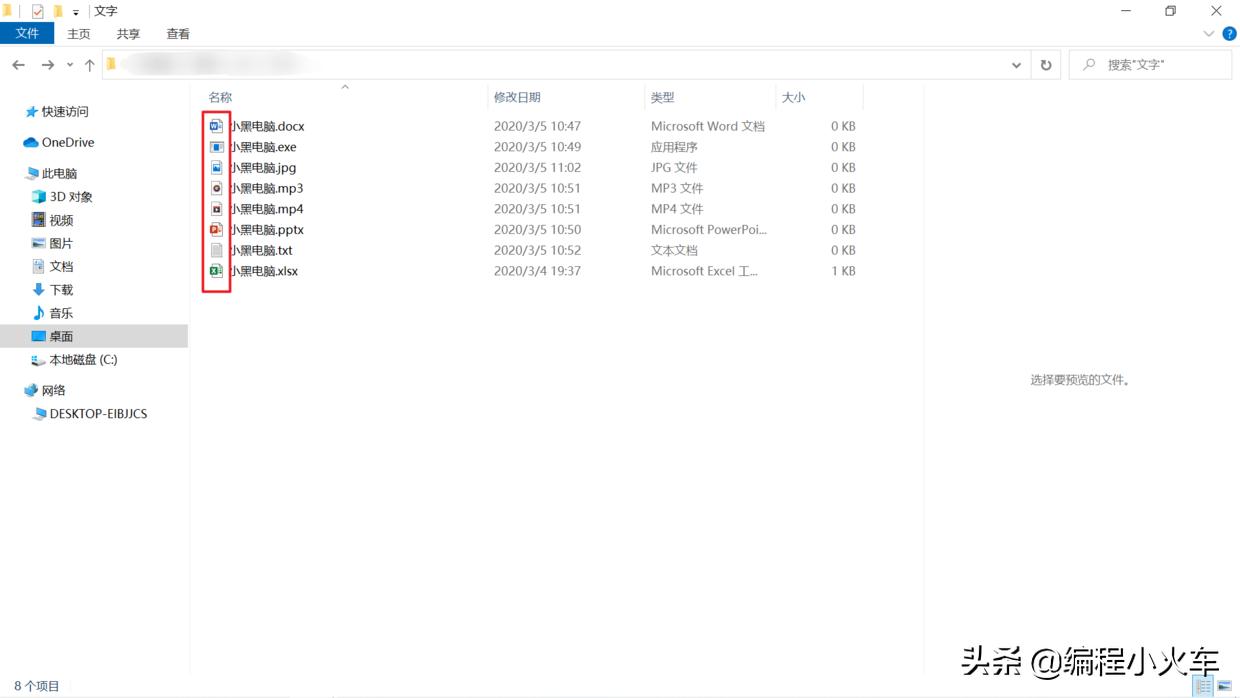Open address bar history dropdown

(1016, 65)
